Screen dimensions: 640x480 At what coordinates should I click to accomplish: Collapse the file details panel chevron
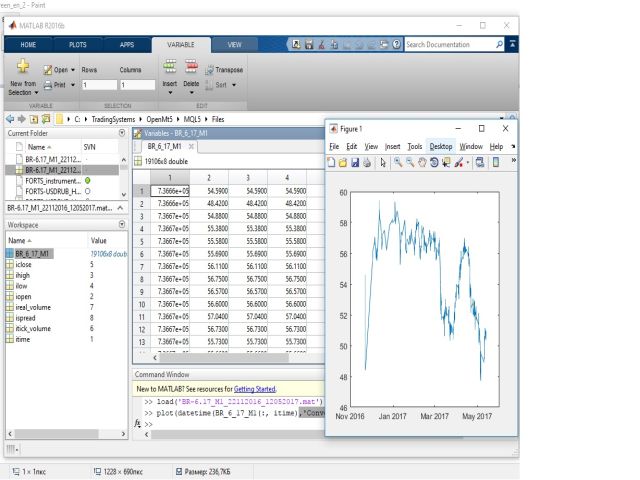[x=120, y=208]
